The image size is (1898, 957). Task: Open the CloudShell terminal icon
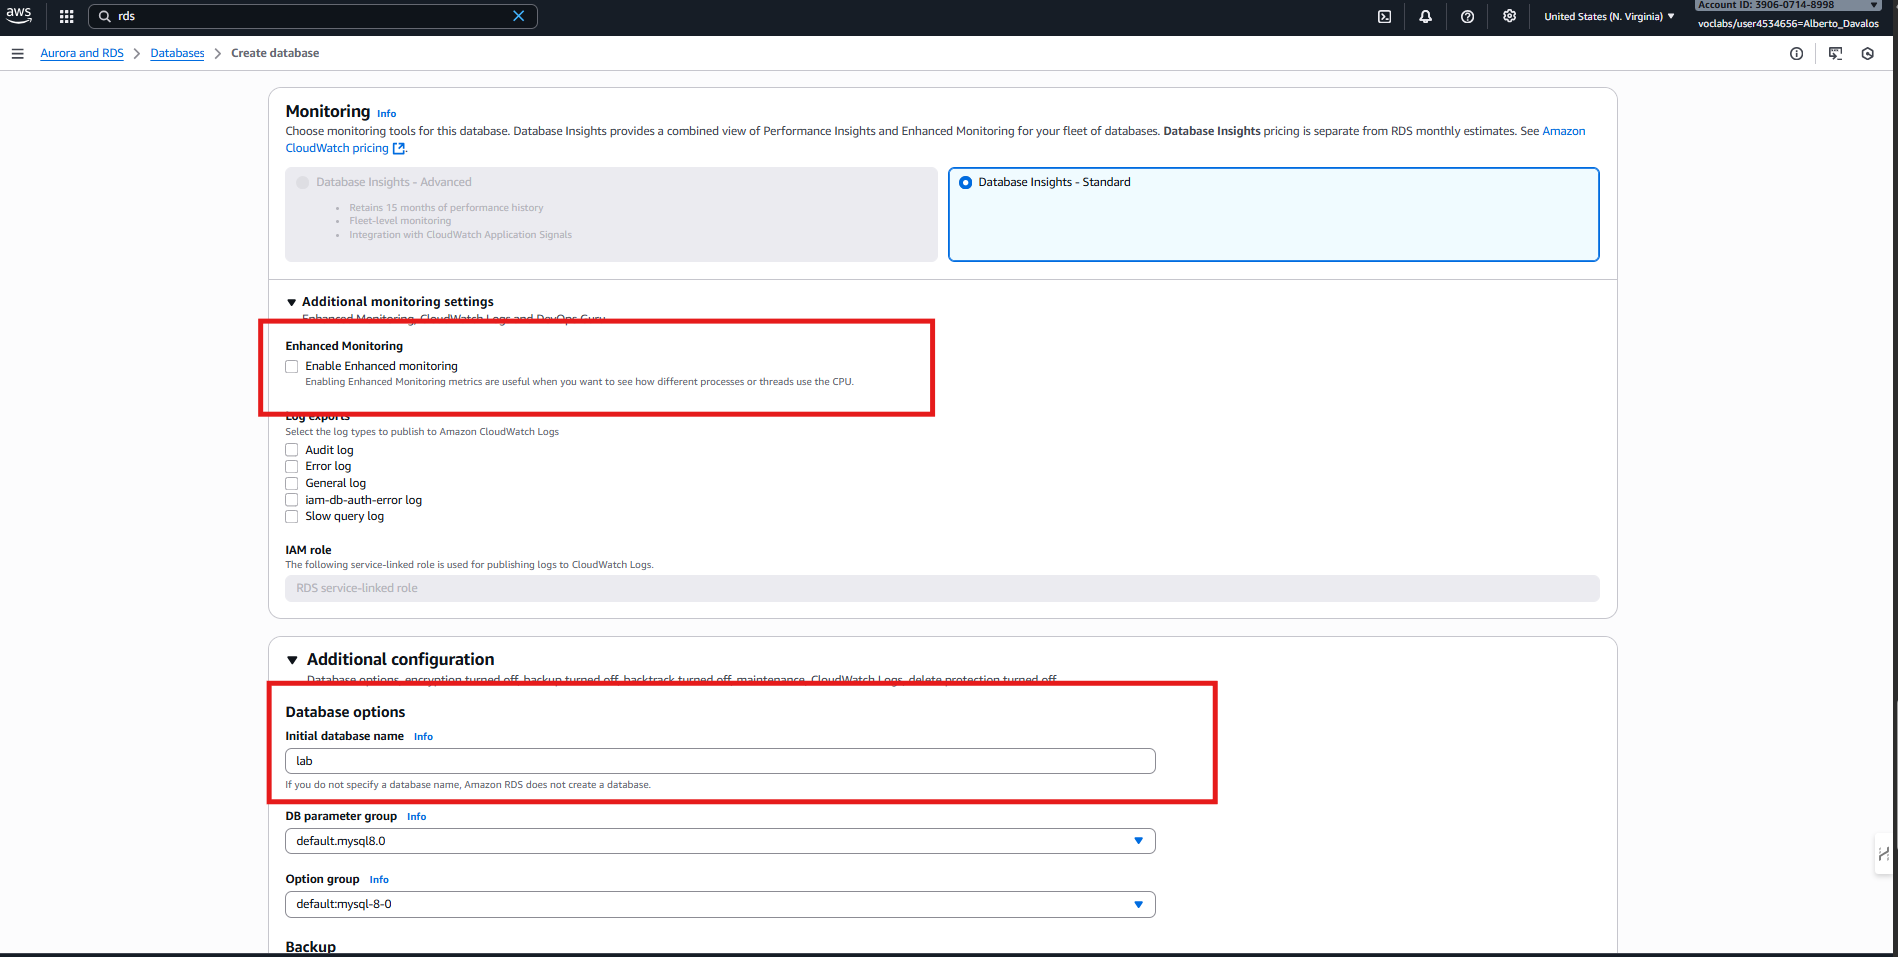[1384, 16]
